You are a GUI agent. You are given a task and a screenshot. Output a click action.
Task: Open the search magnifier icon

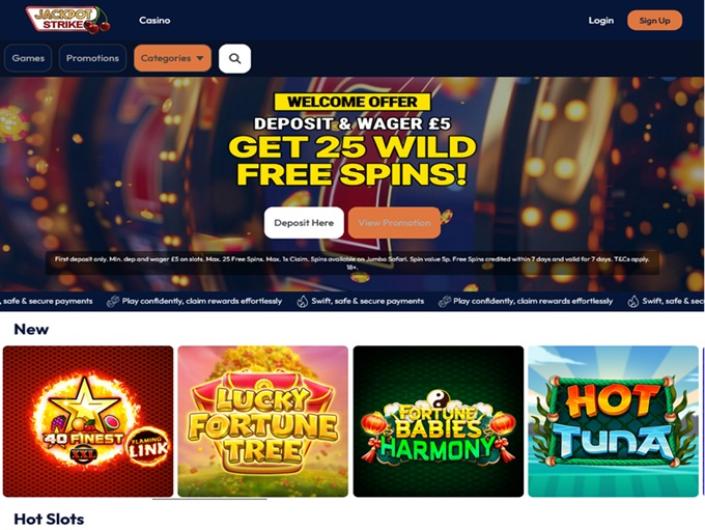(235, 58)
